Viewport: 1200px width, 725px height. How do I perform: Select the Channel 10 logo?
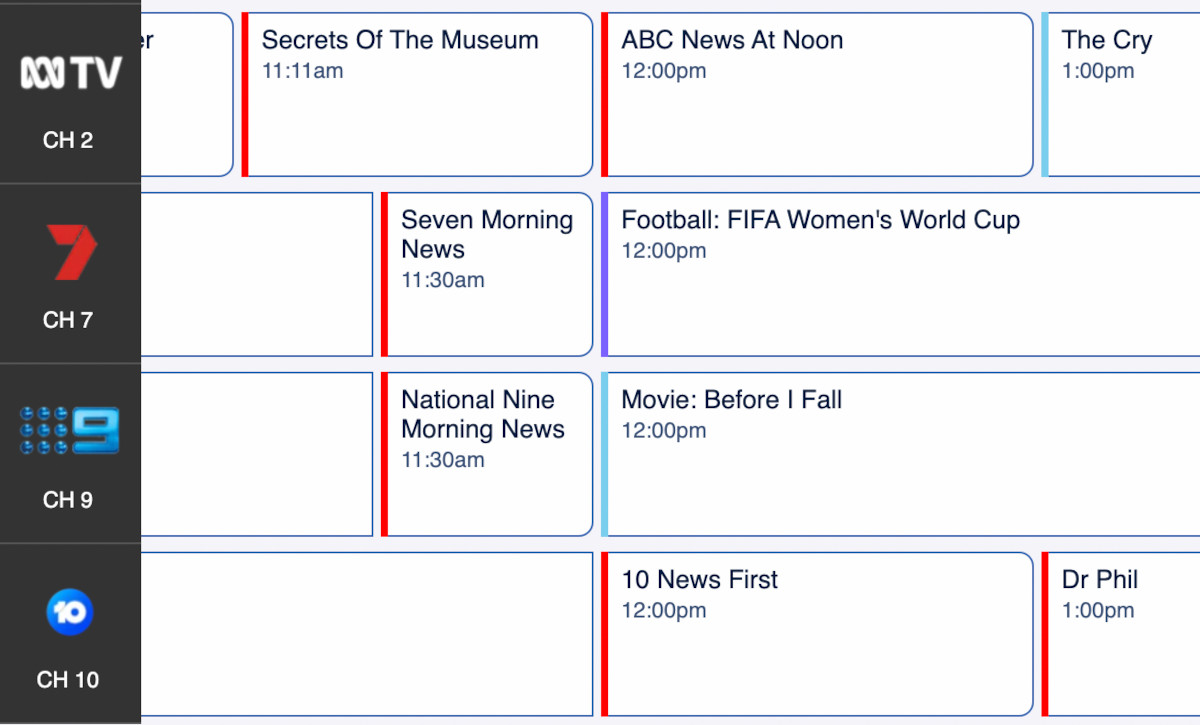(x=69, y=610)
